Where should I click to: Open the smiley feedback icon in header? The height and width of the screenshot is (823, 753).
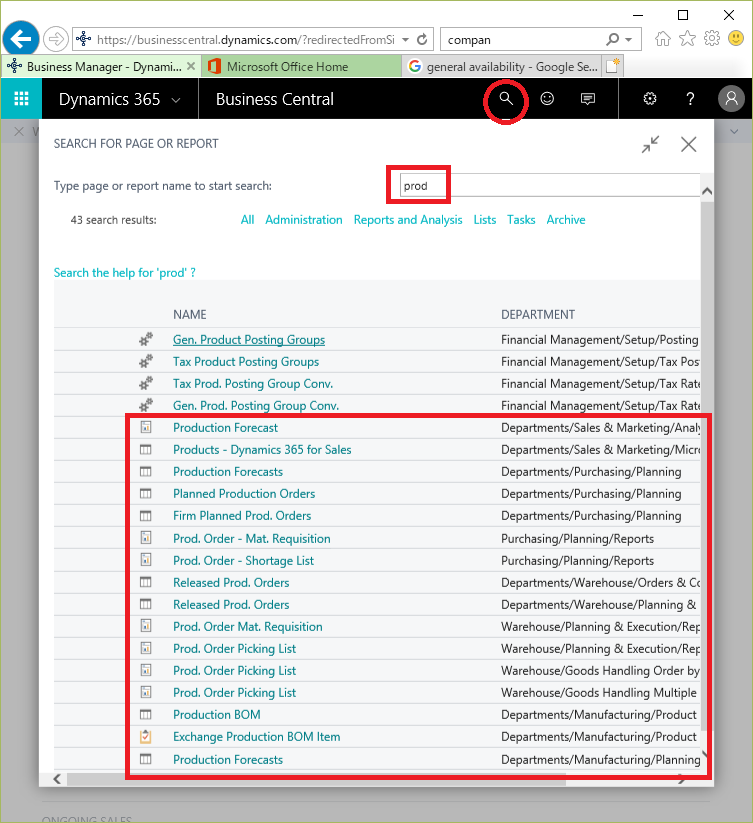(547, 99)
